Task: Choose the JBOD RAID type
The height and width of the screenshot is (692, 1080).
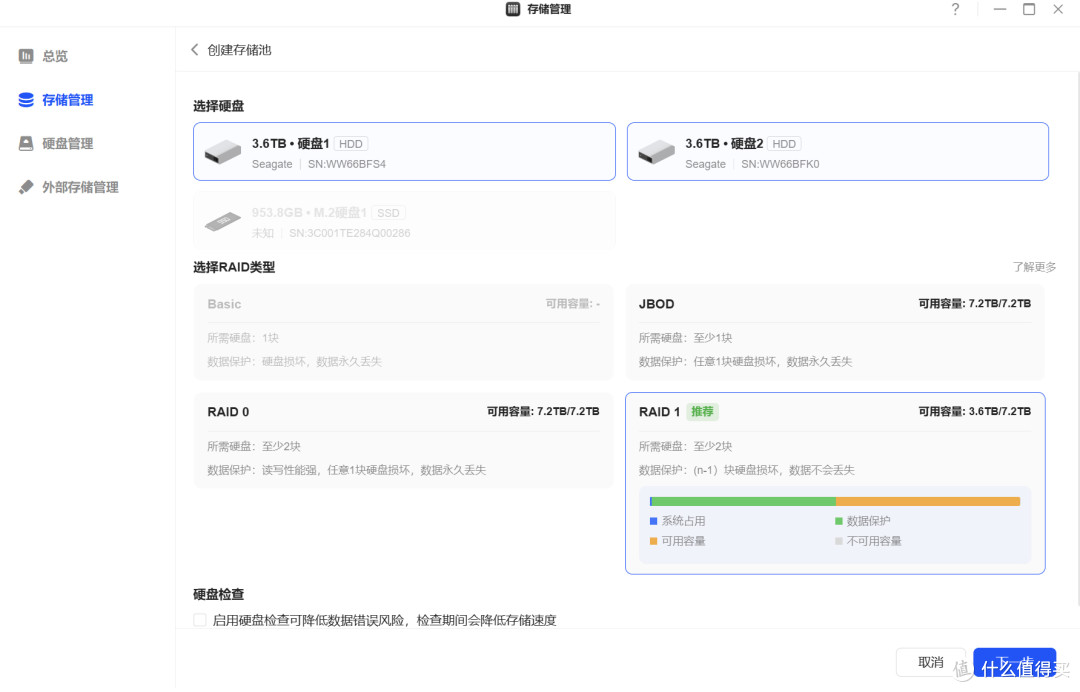Action: 835,332
